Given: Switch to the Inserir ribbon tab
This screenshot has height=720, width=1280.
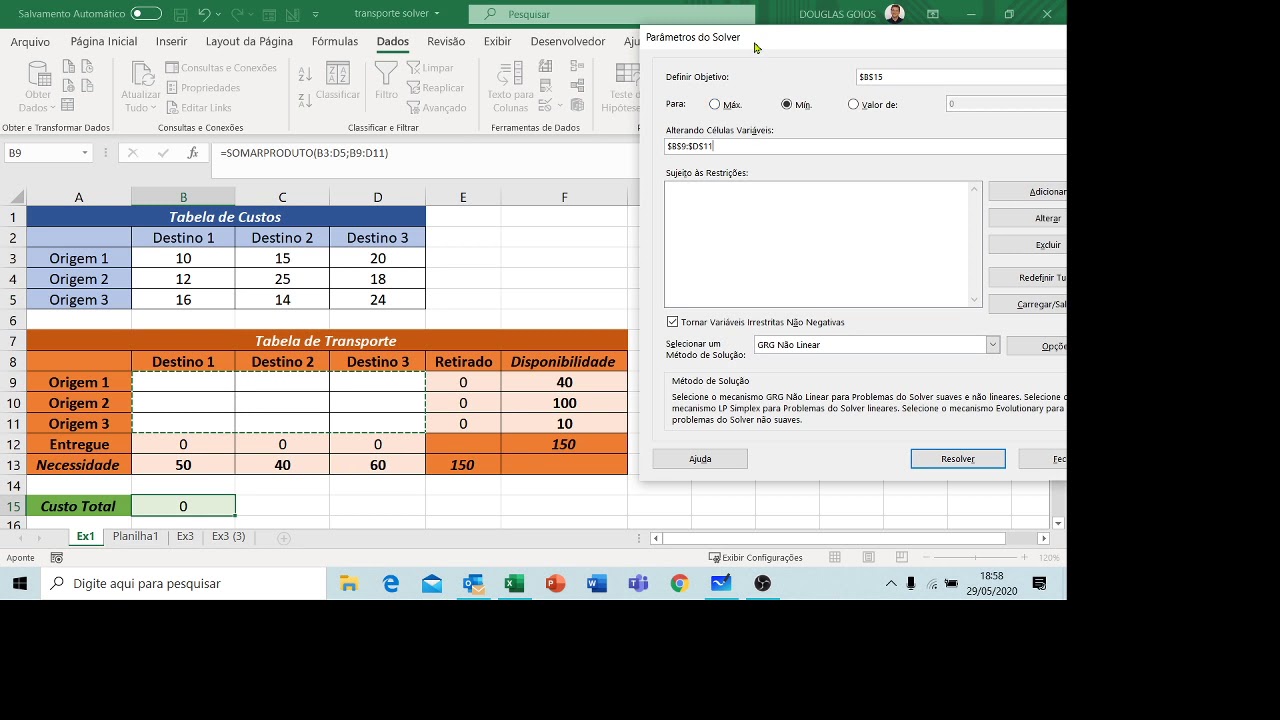Looking at the screenshot, I should coord(171,42).
